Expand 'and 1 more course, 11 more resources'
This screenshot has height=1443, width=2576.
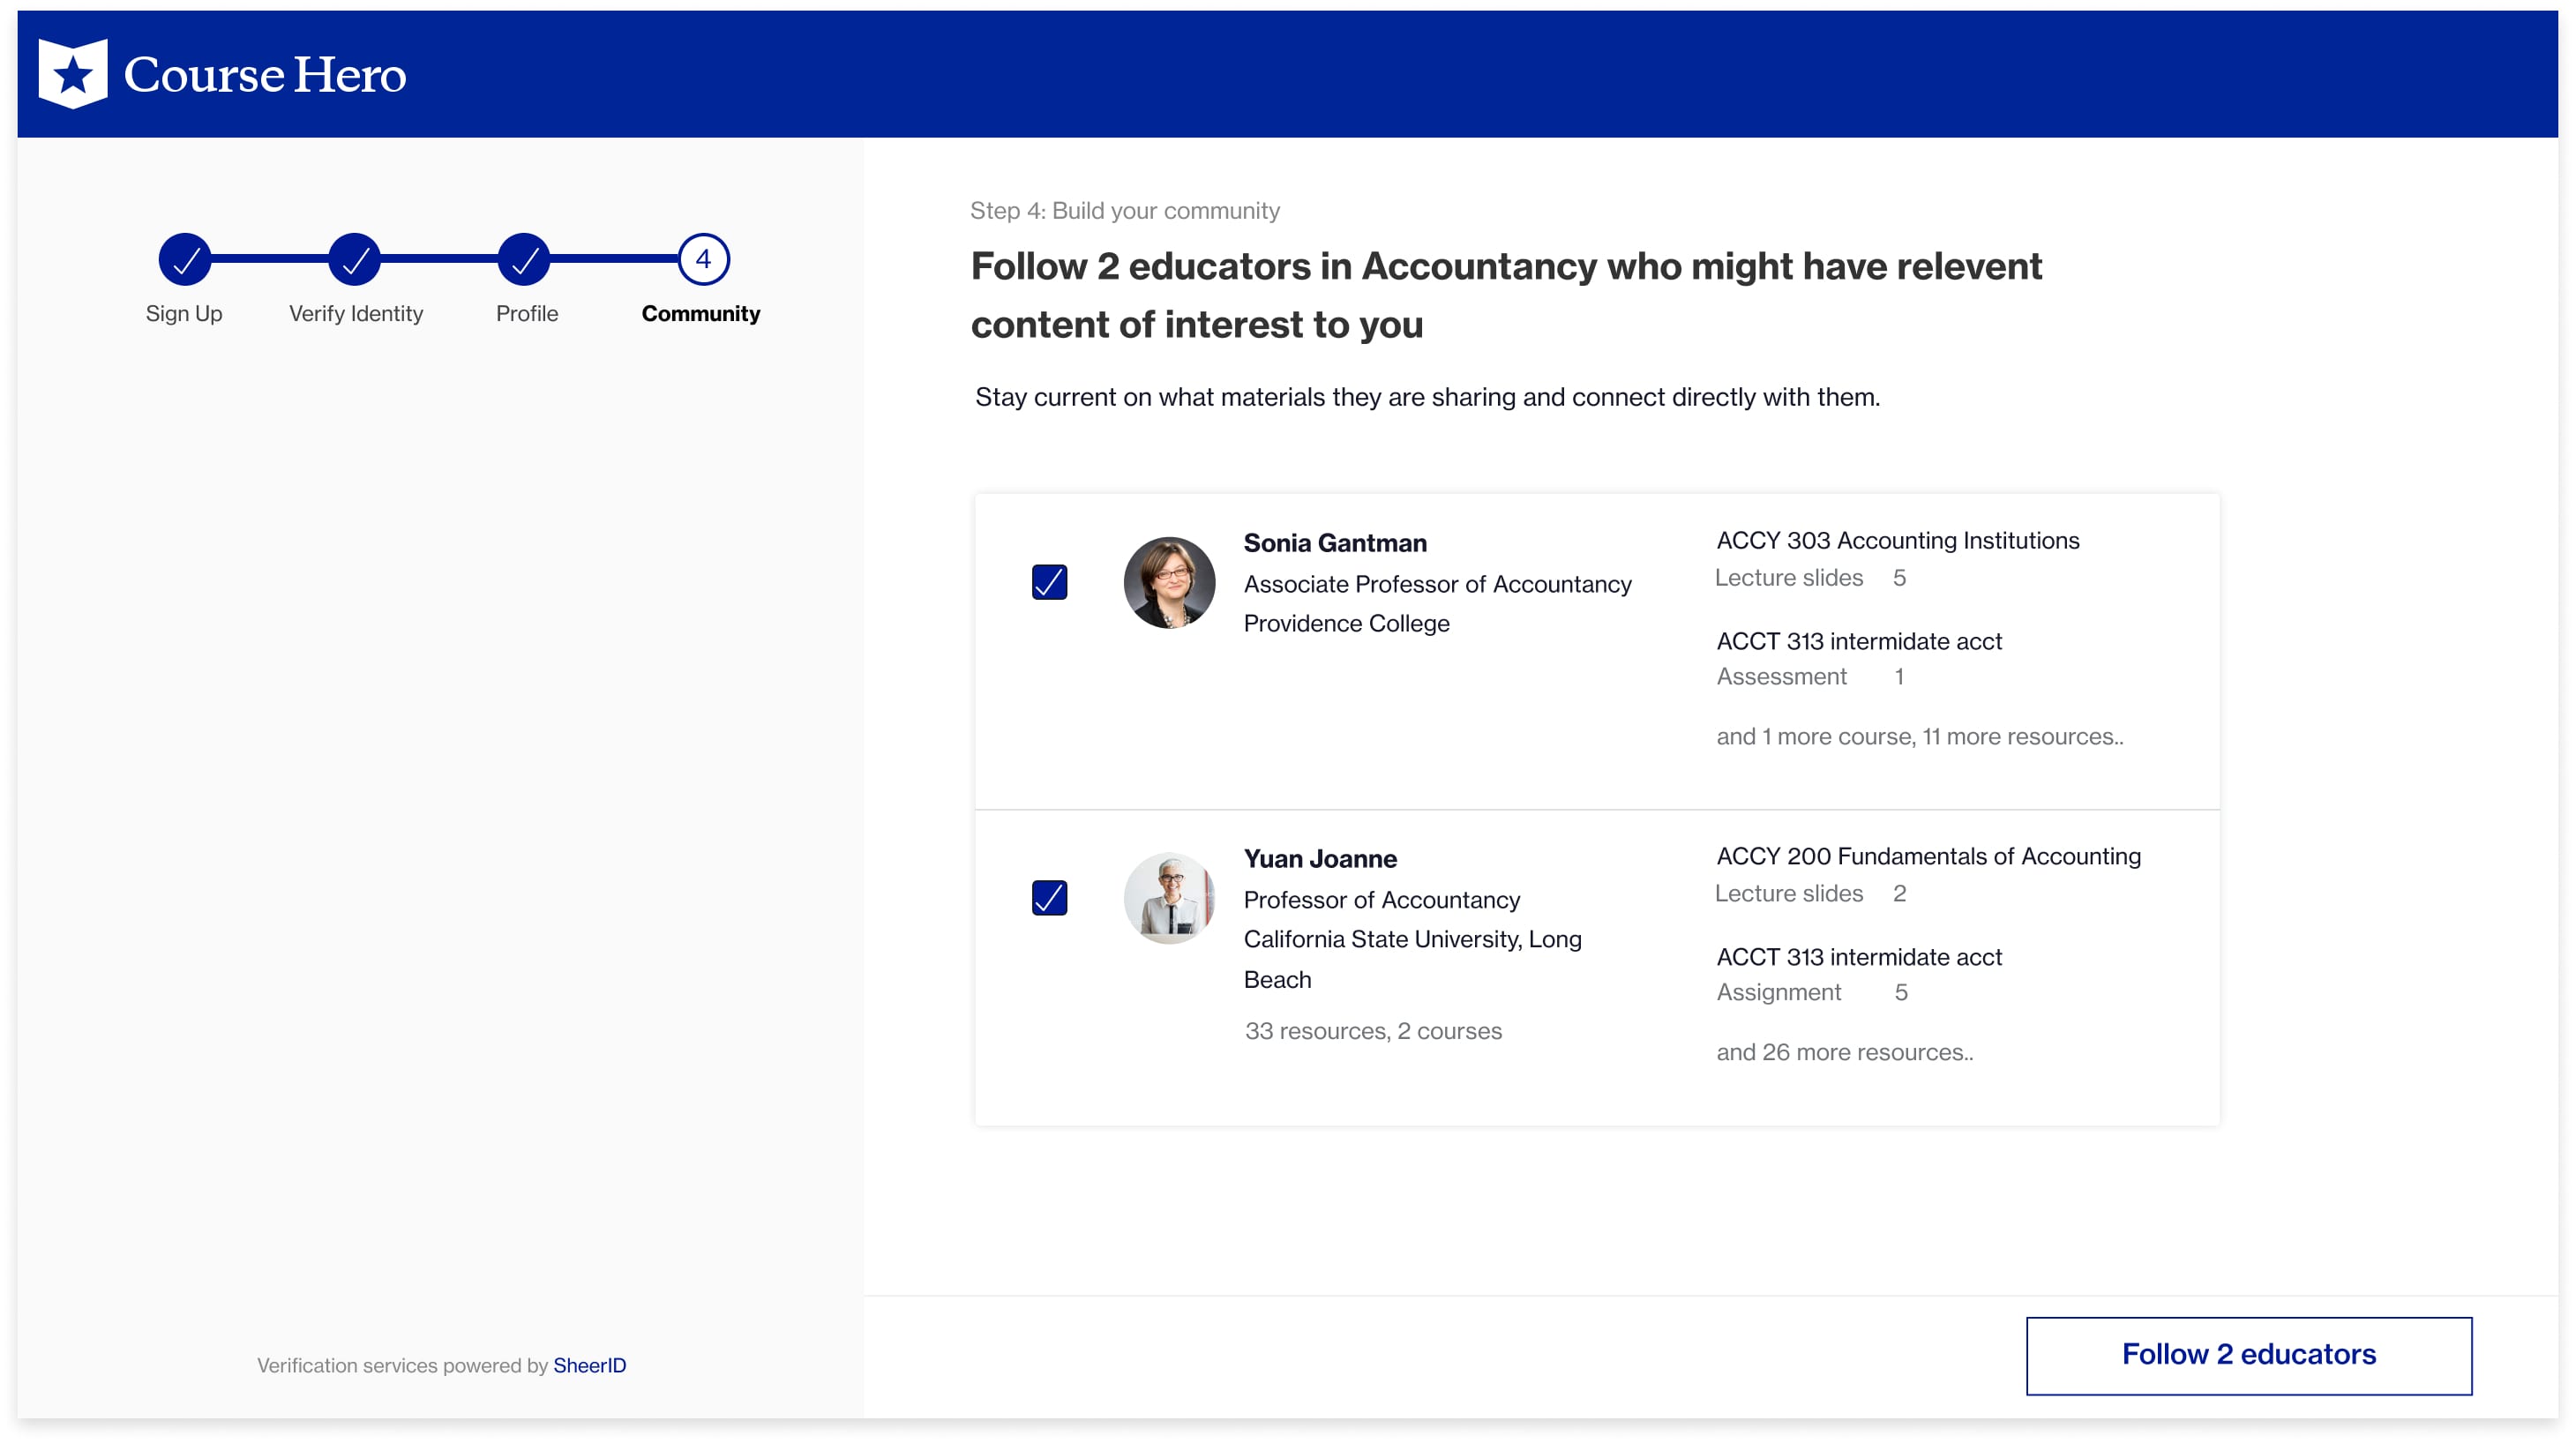[1919, 737]
